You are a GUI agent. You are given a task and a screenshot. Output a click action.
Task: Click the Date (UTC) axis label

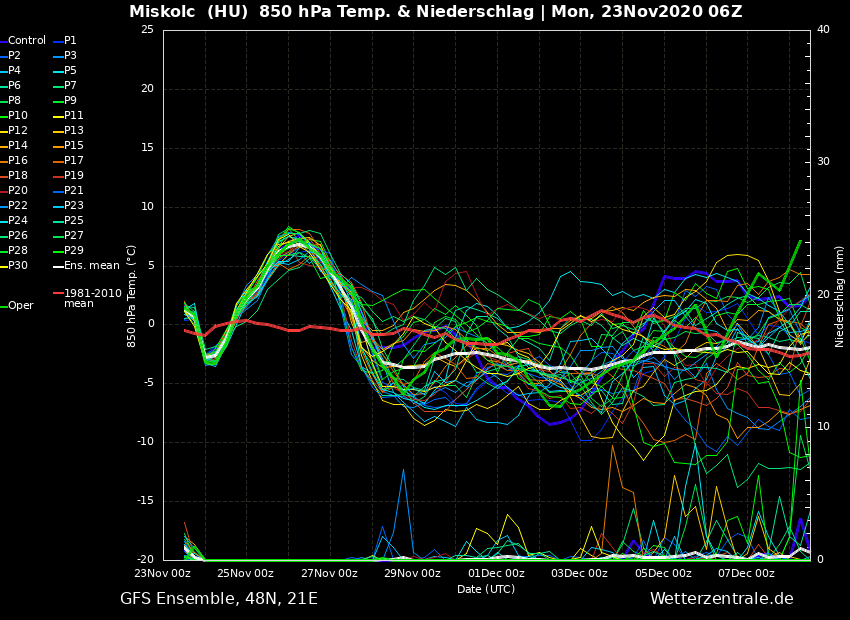486,589
